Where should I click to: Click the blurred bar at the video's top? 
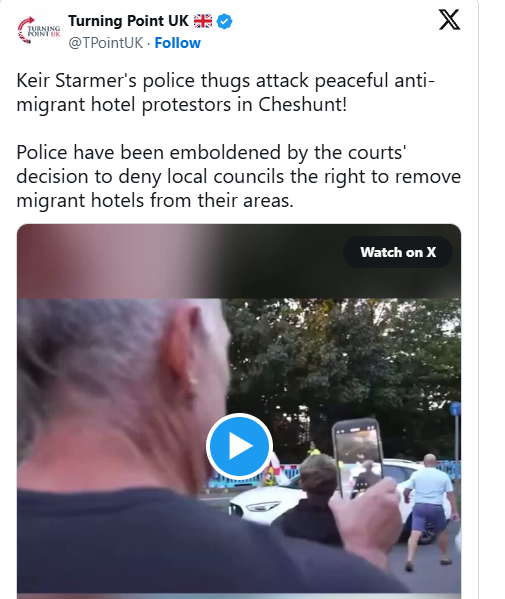[x=239, y=261]
